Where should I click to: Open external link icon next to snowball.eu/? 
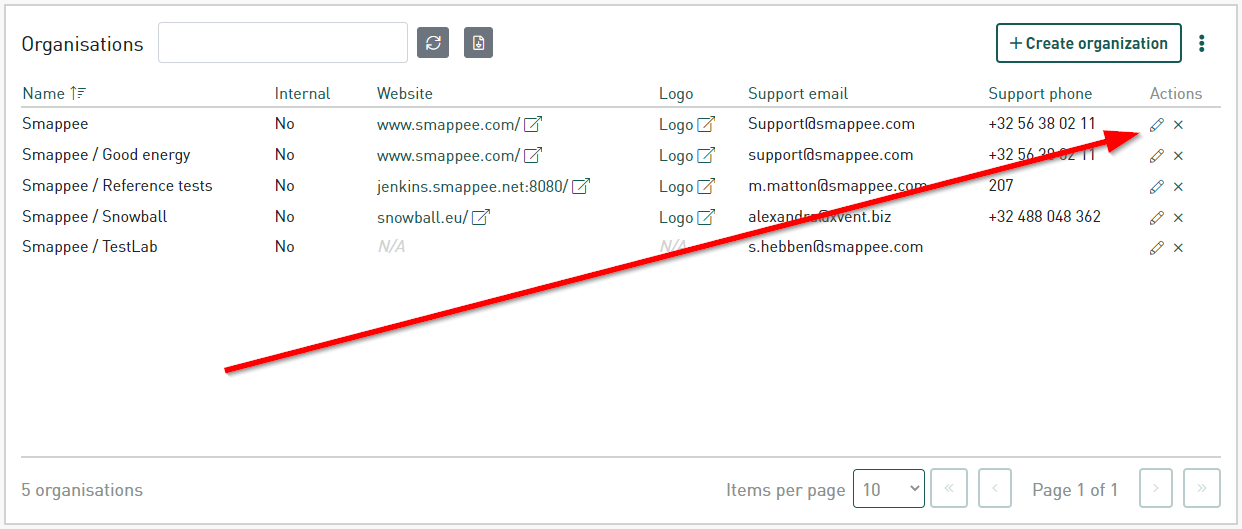[481, 218]
